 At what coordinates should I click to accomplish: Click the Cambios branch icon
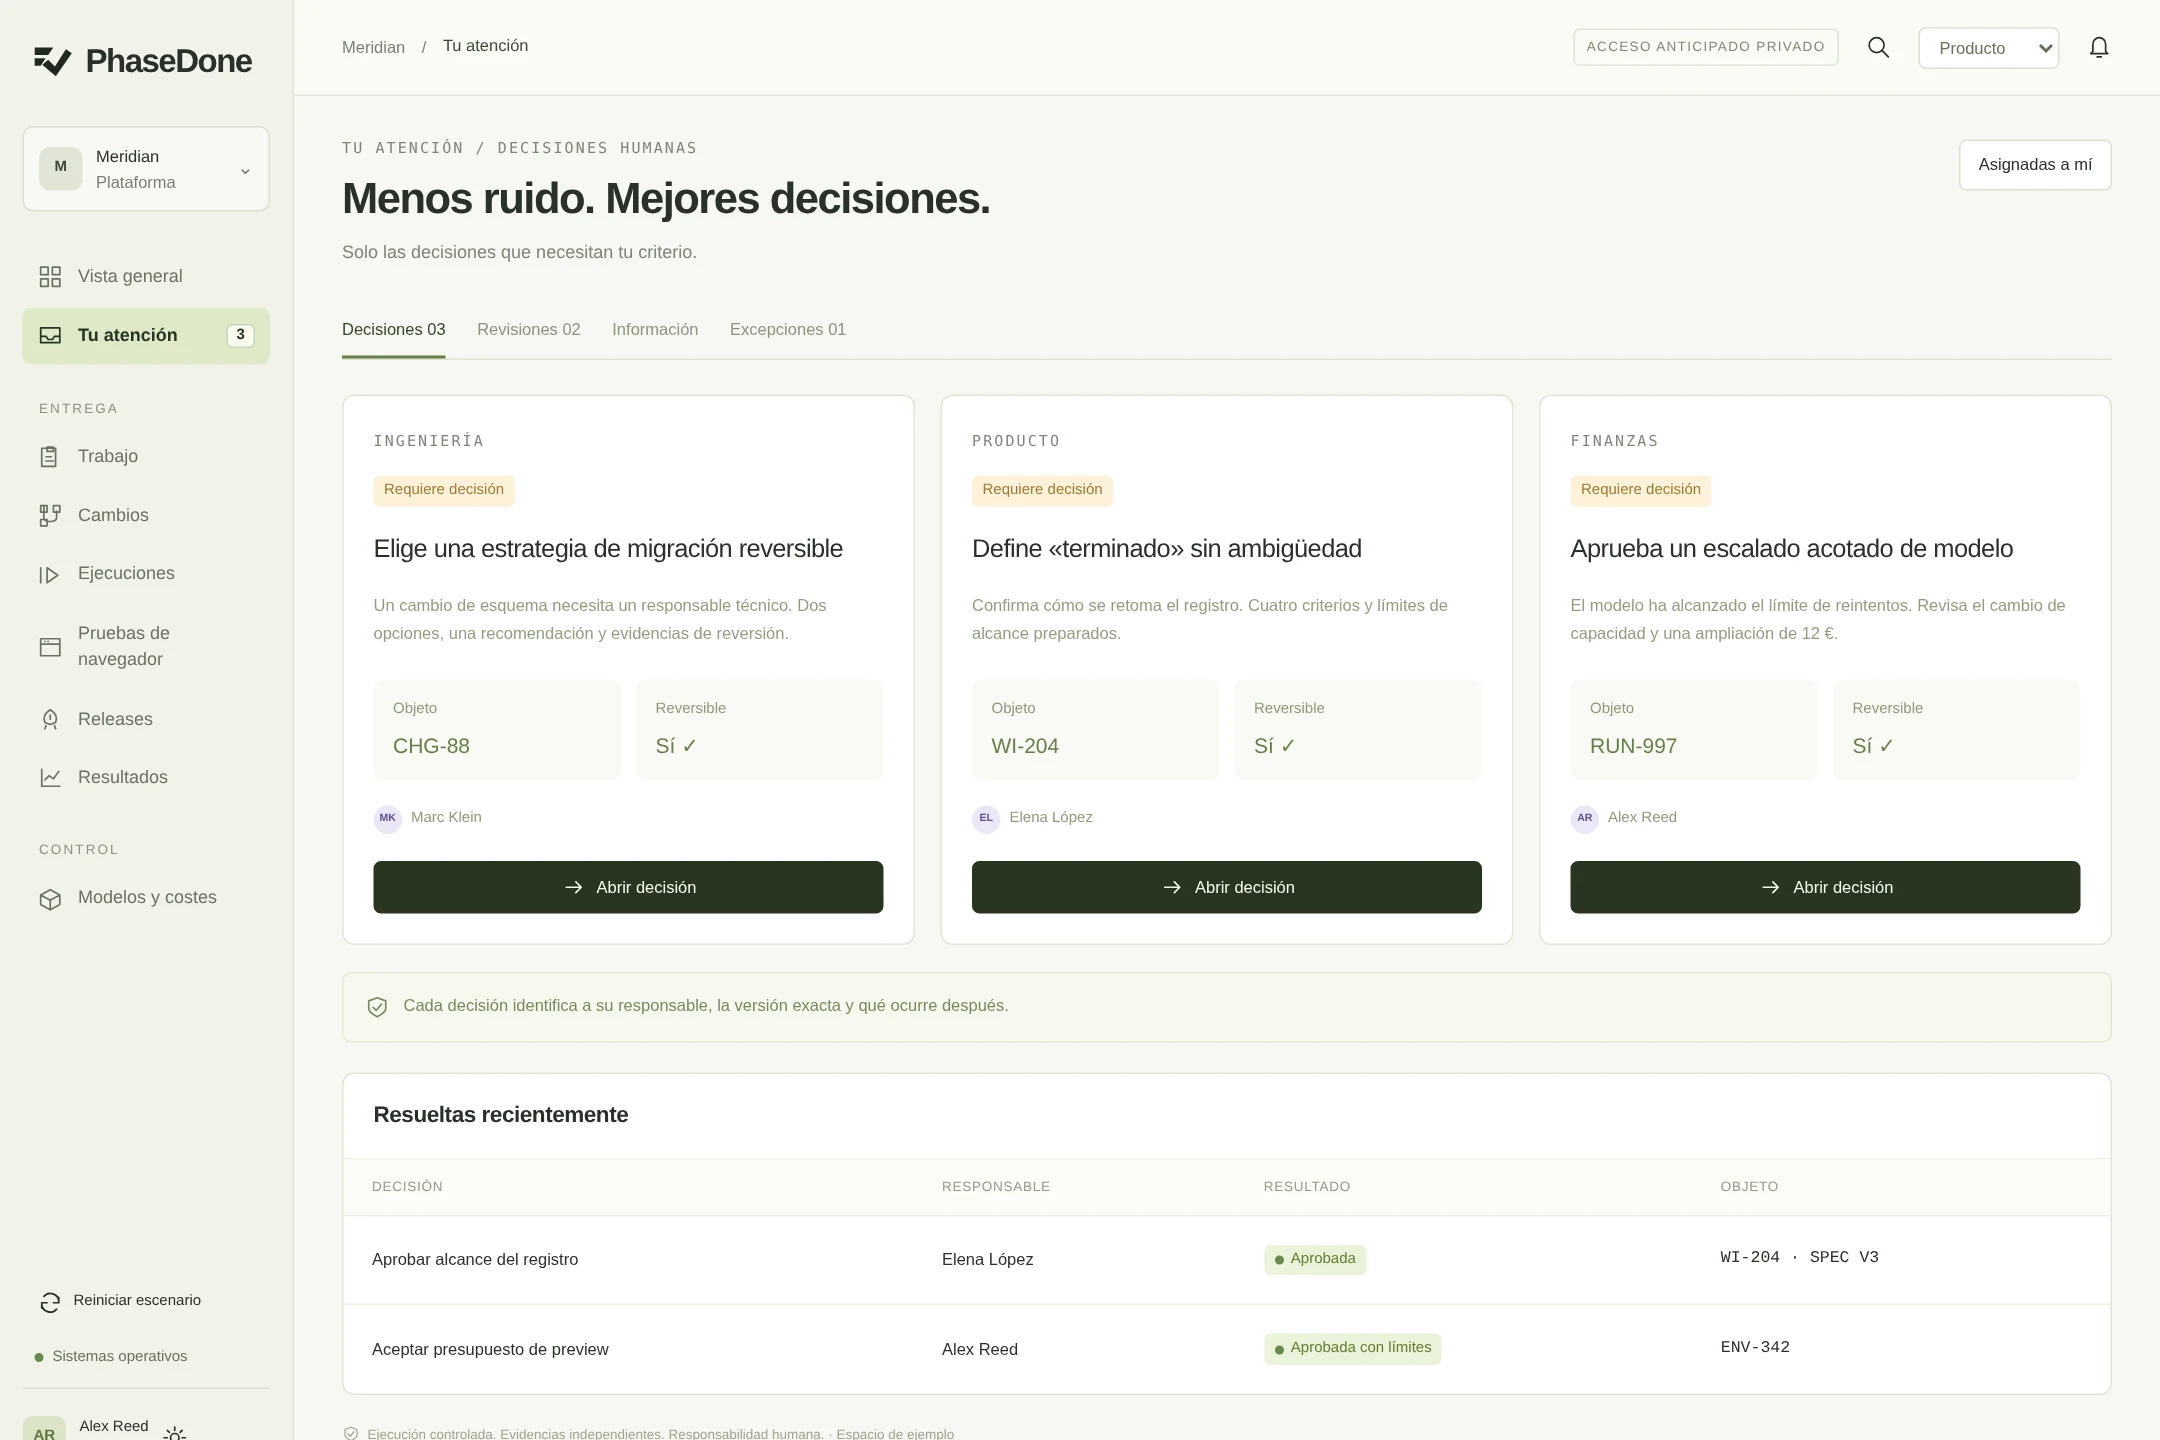point(50,515)
